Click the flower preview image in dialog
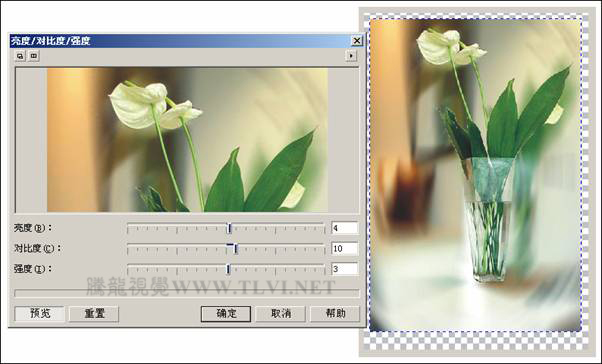Image resolution: width=602 pixels, height=364 pixels. (187, 140)
